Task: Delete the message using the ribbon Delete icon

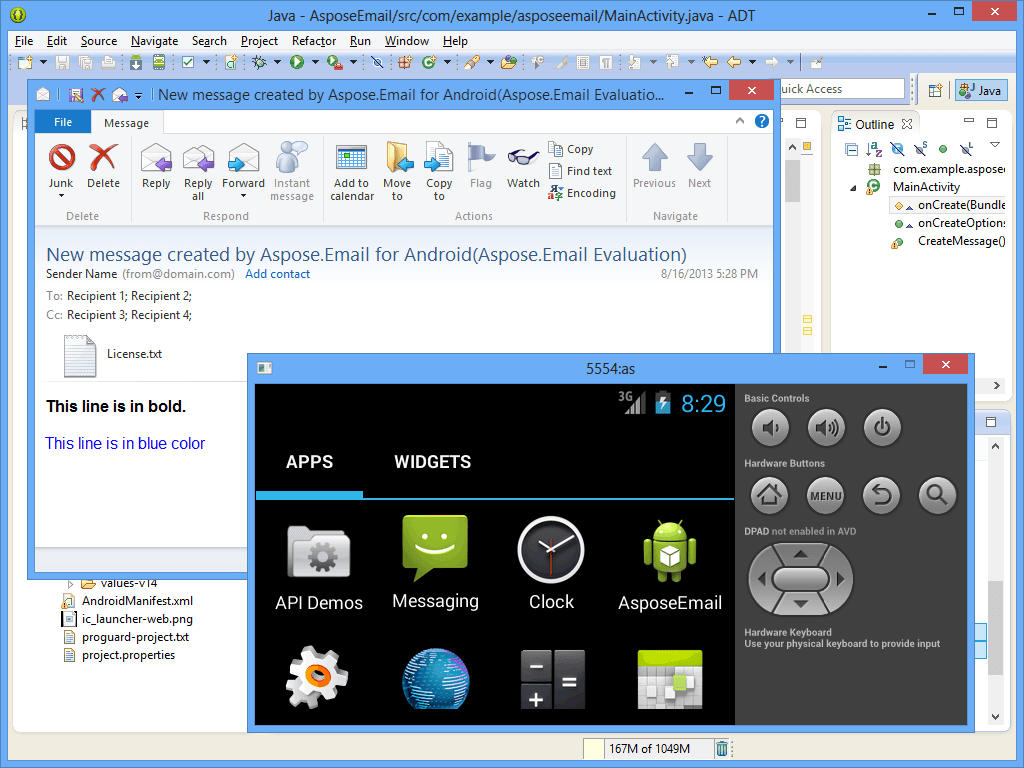Action: (103, 158)
